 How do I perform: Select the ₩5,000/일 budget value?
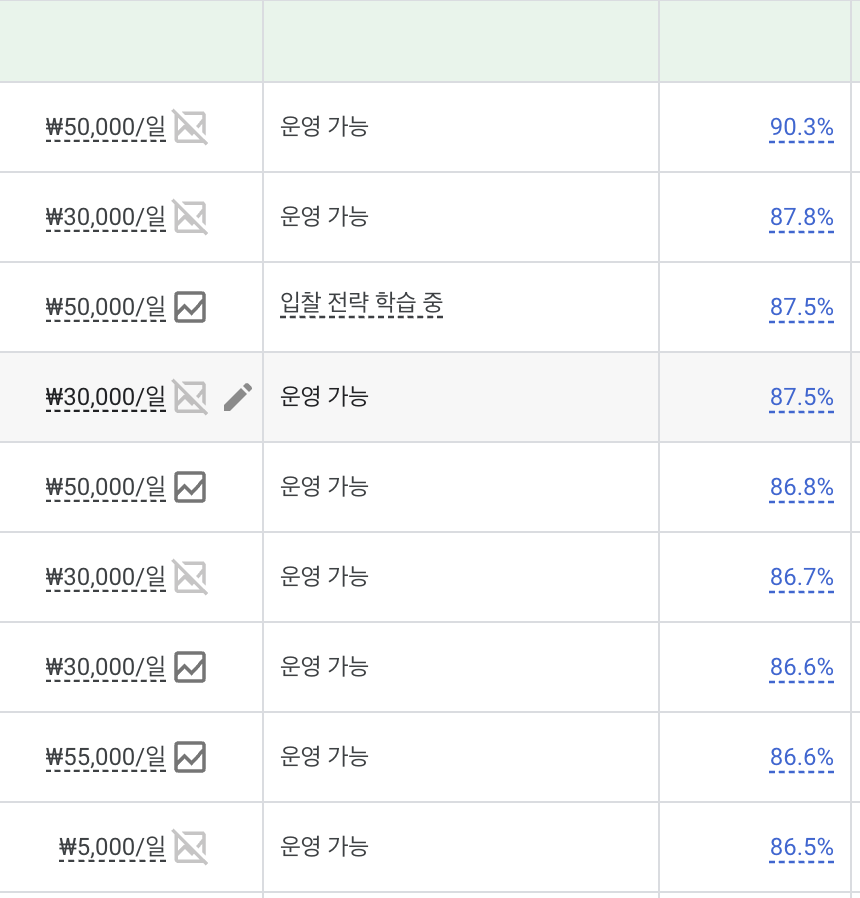click(112, 846)
